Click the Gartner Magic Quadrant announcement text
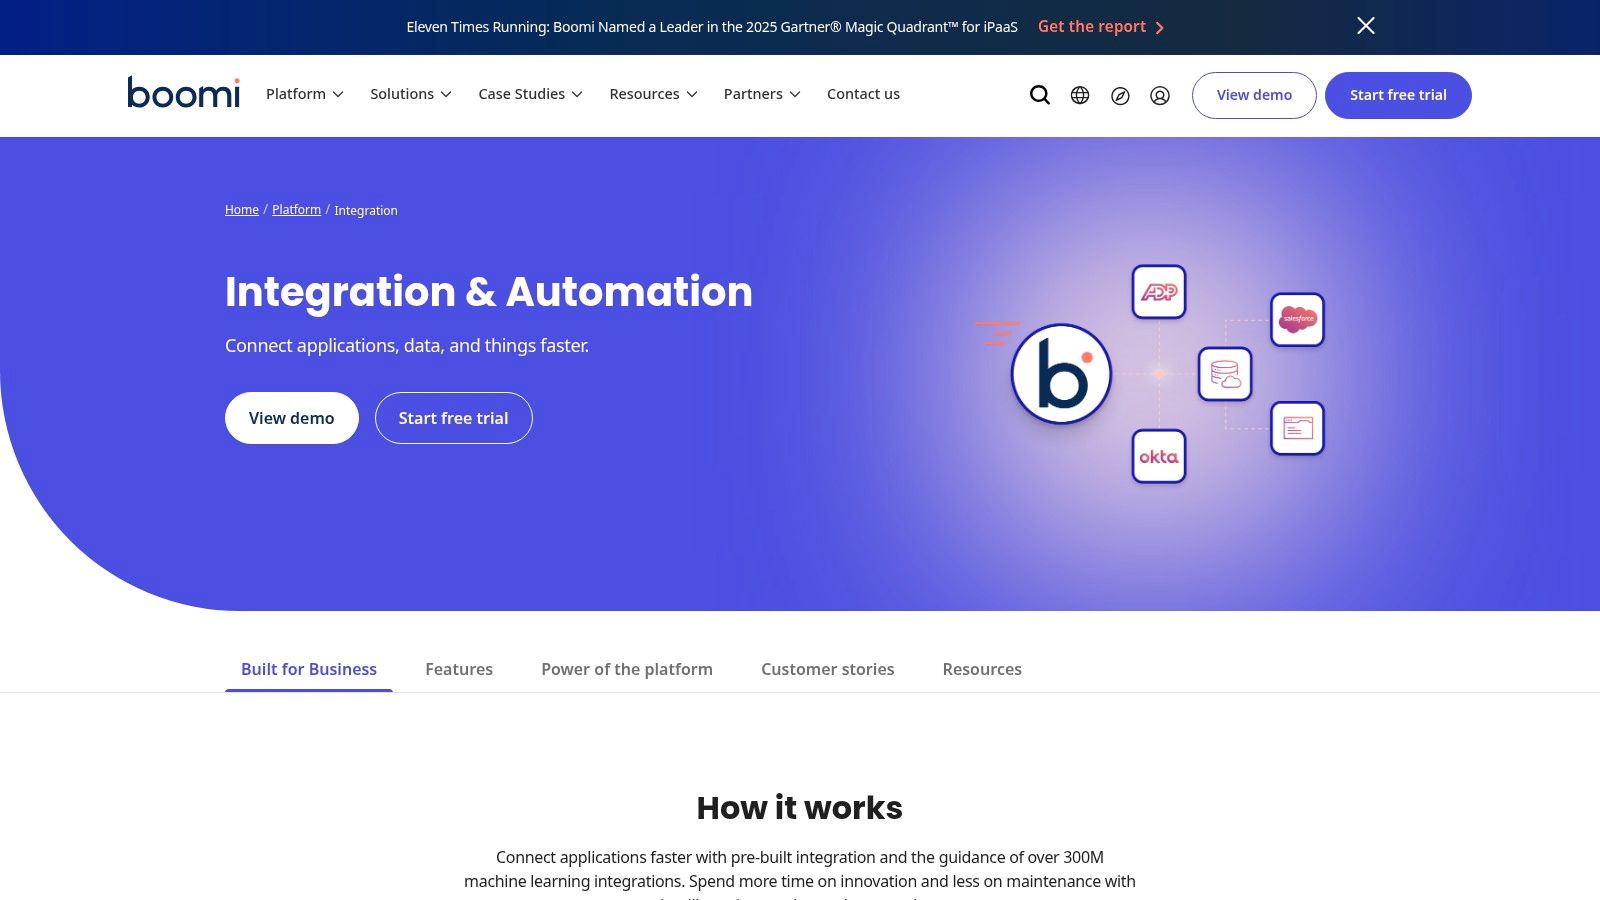 pyautogui.click(x=712, y=27)
